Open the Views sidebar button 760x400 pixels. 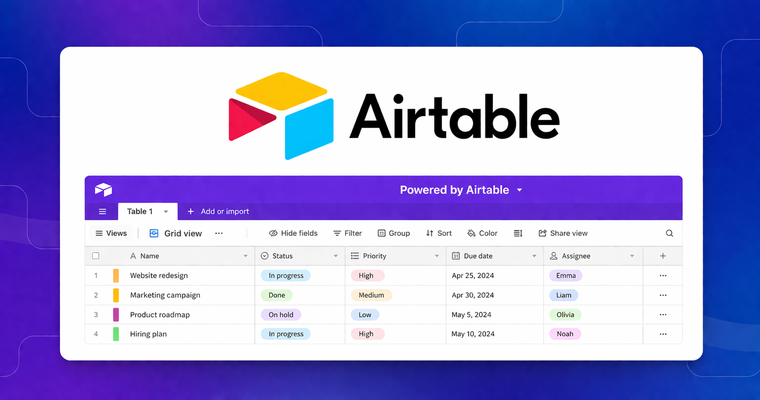click(x=111, y=233)
